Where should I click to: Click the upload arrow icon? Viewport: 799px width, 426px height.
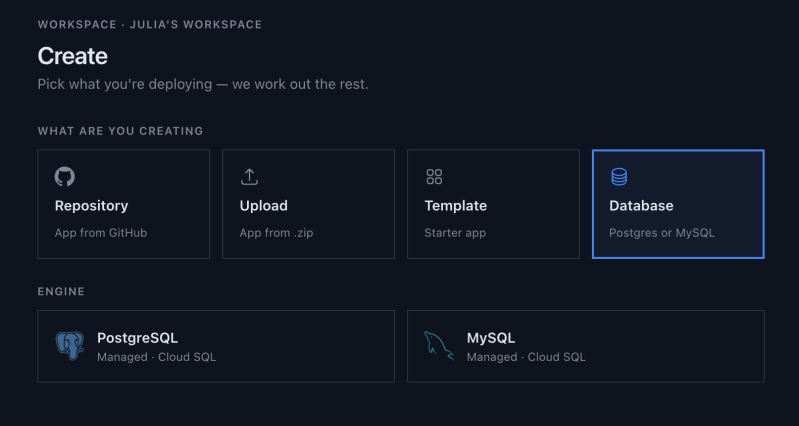(249, 177)
